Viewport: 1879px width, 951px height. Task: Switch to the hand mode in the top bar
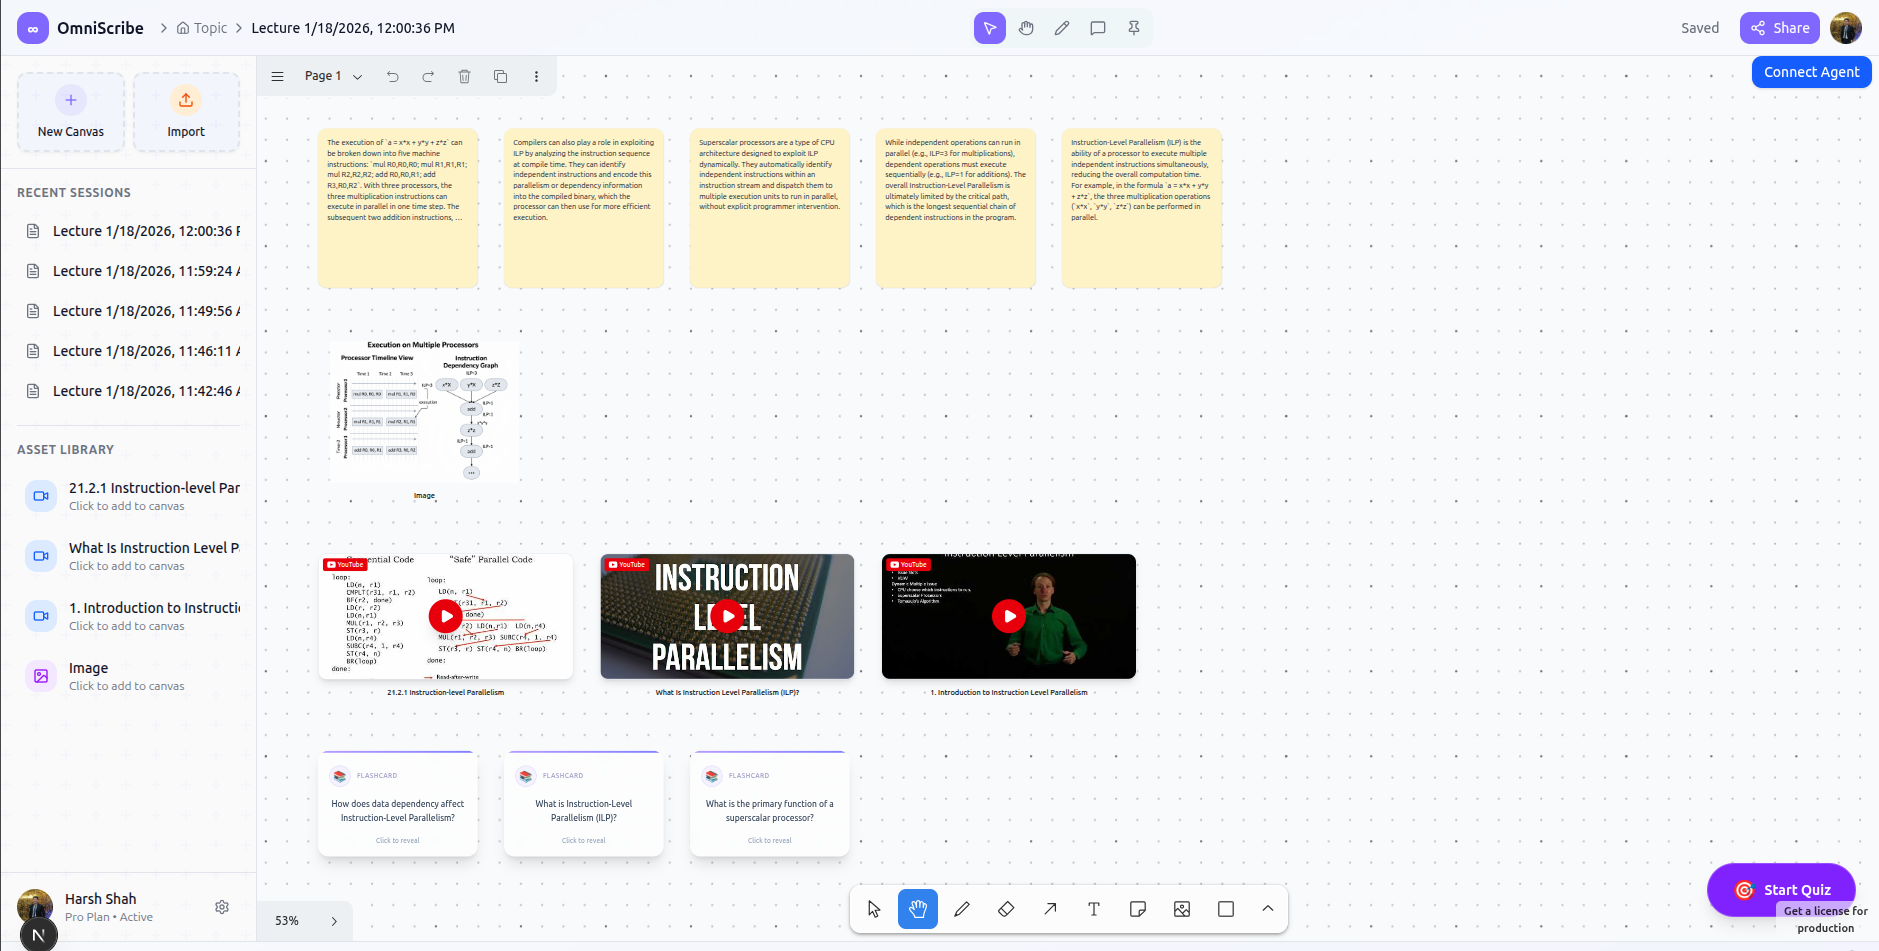point(1026,28)
